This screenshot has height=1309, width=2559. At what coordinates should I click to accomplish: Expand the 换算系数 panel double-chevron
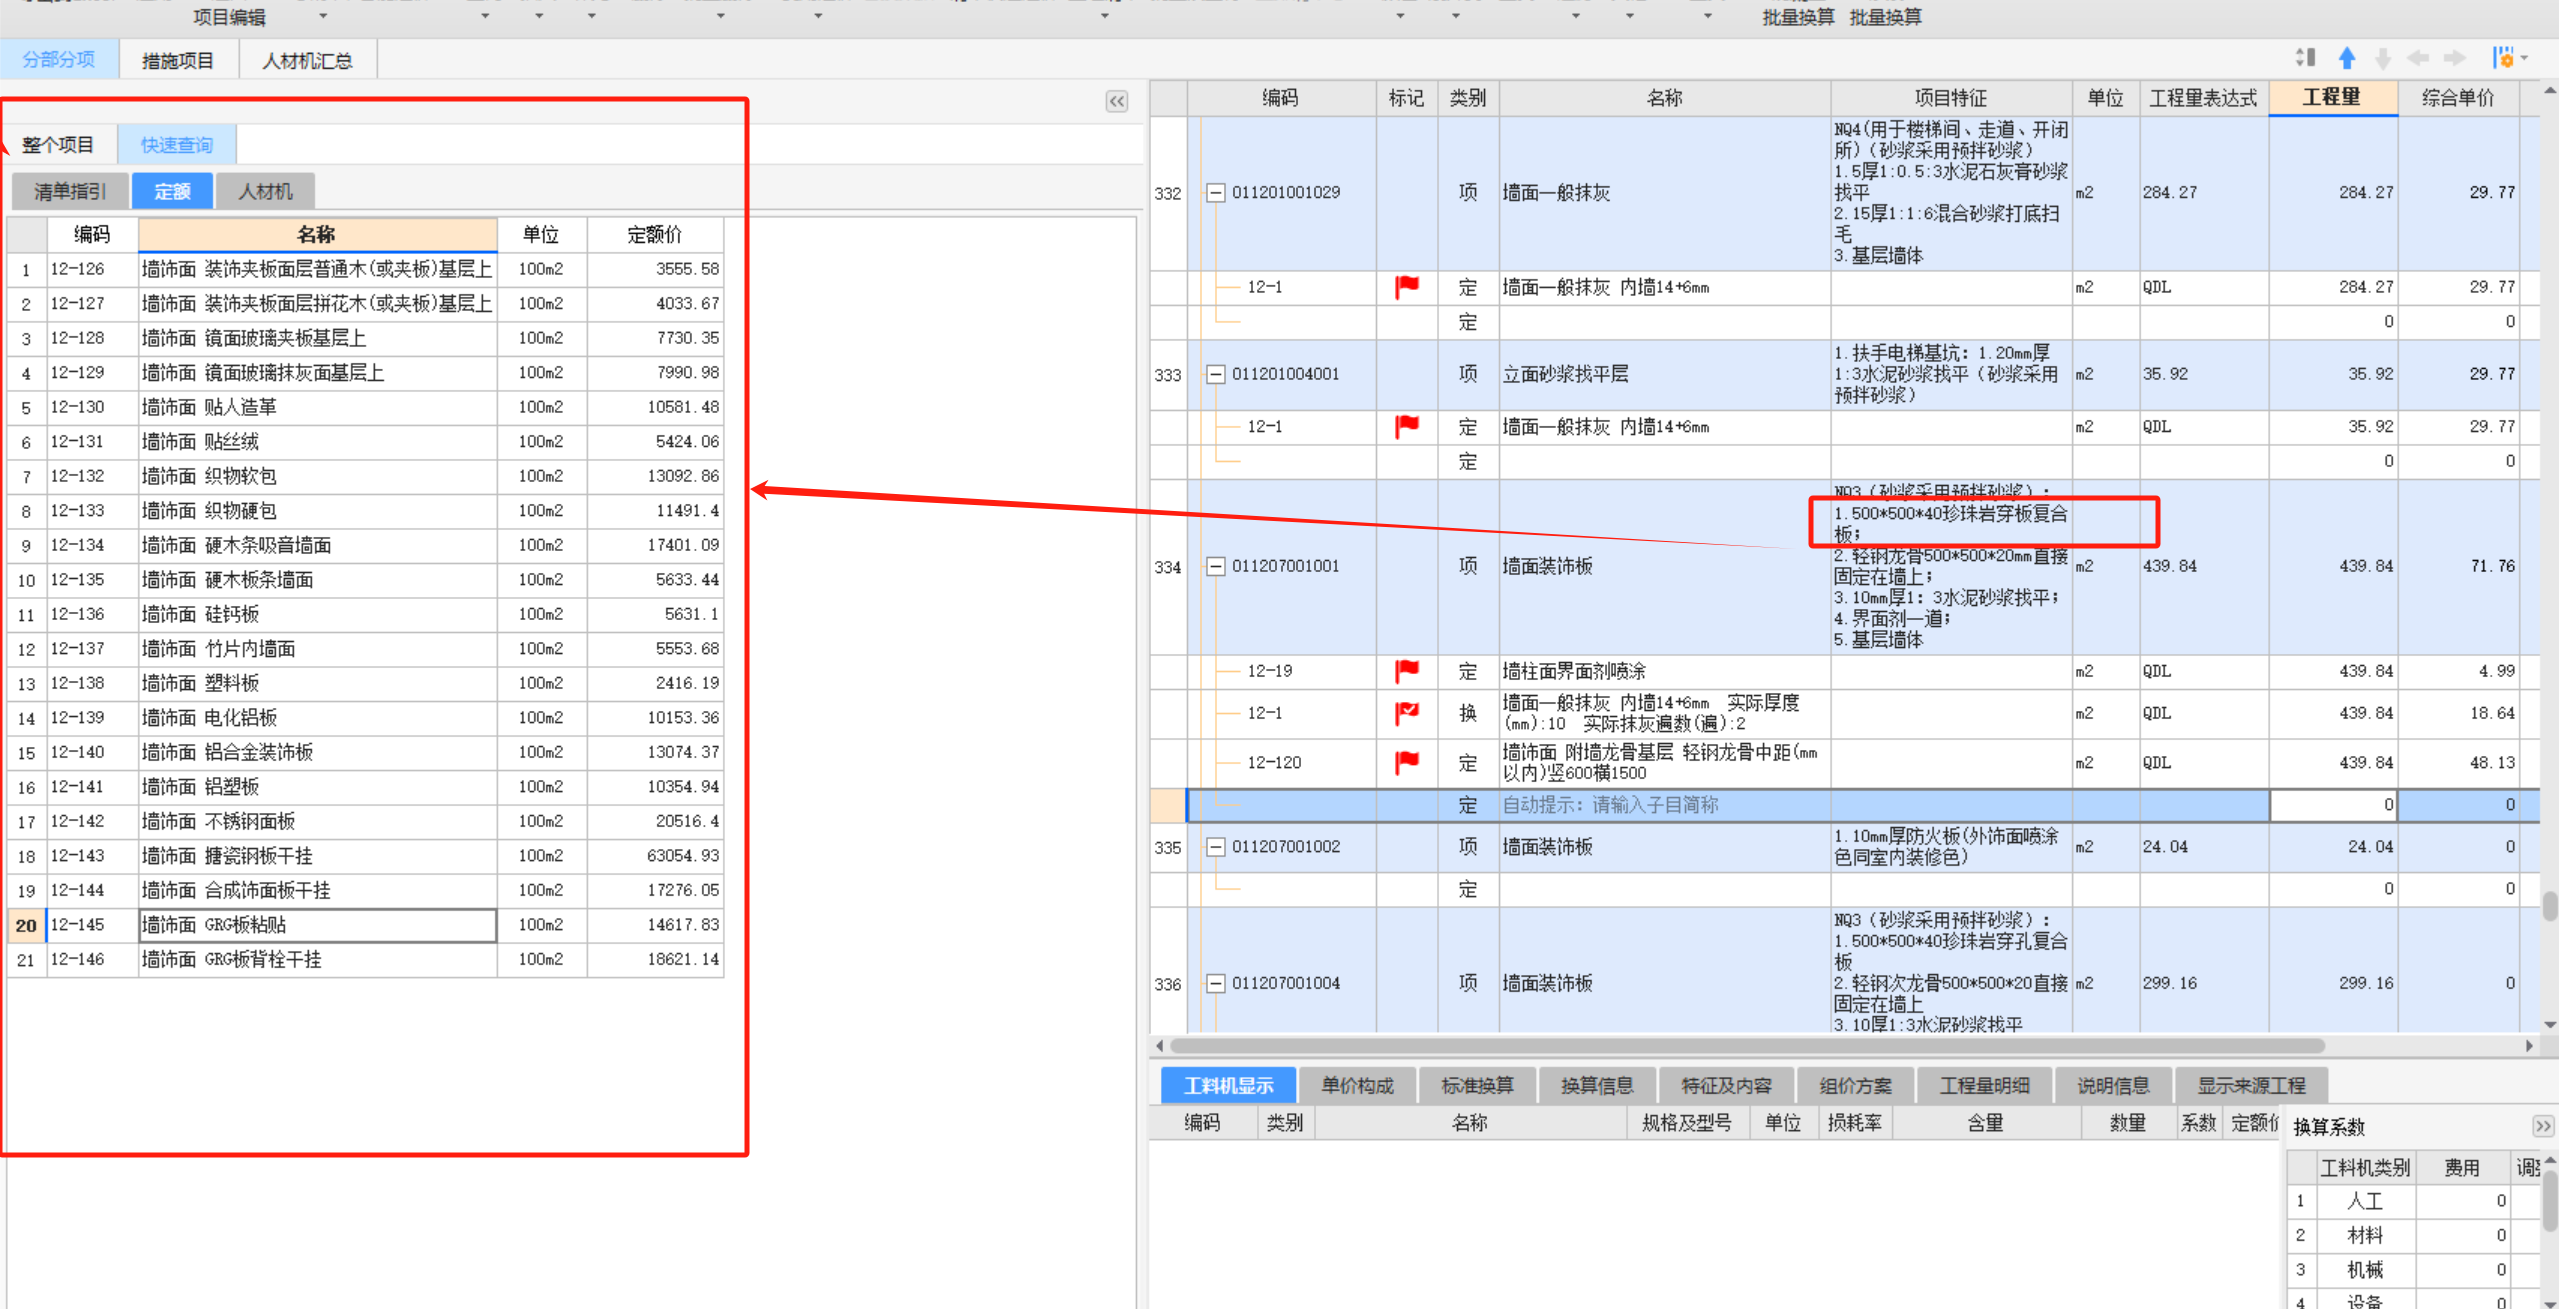point(2543,1126)
